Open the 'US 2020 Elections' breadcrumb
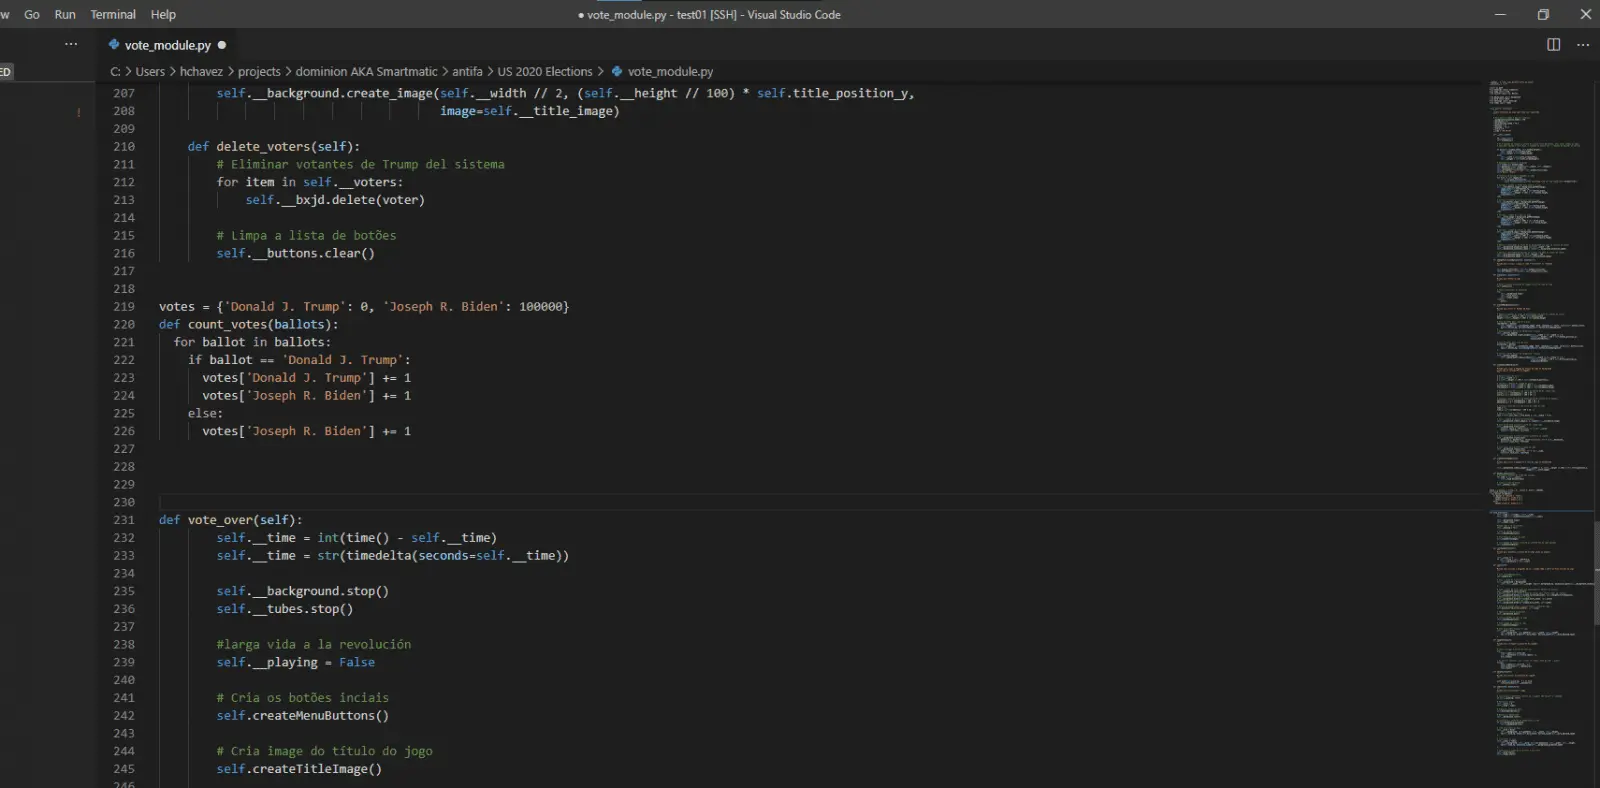1600x788 pixels. click(545, 72)
